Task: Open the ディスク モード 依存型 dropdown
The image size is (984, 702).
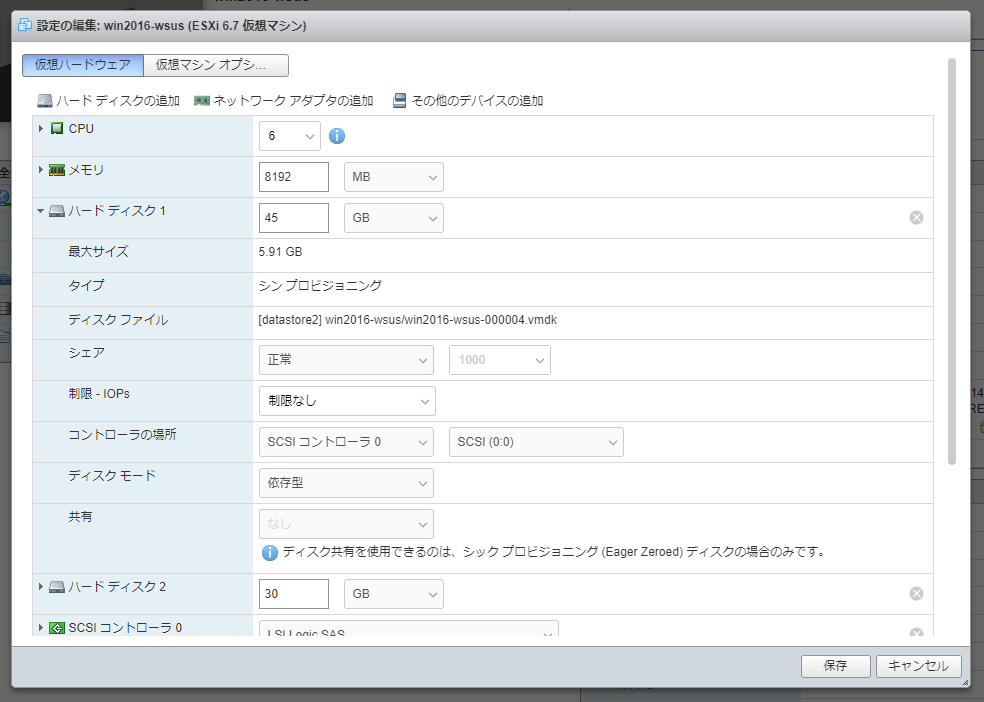Action: click(346, 483)
